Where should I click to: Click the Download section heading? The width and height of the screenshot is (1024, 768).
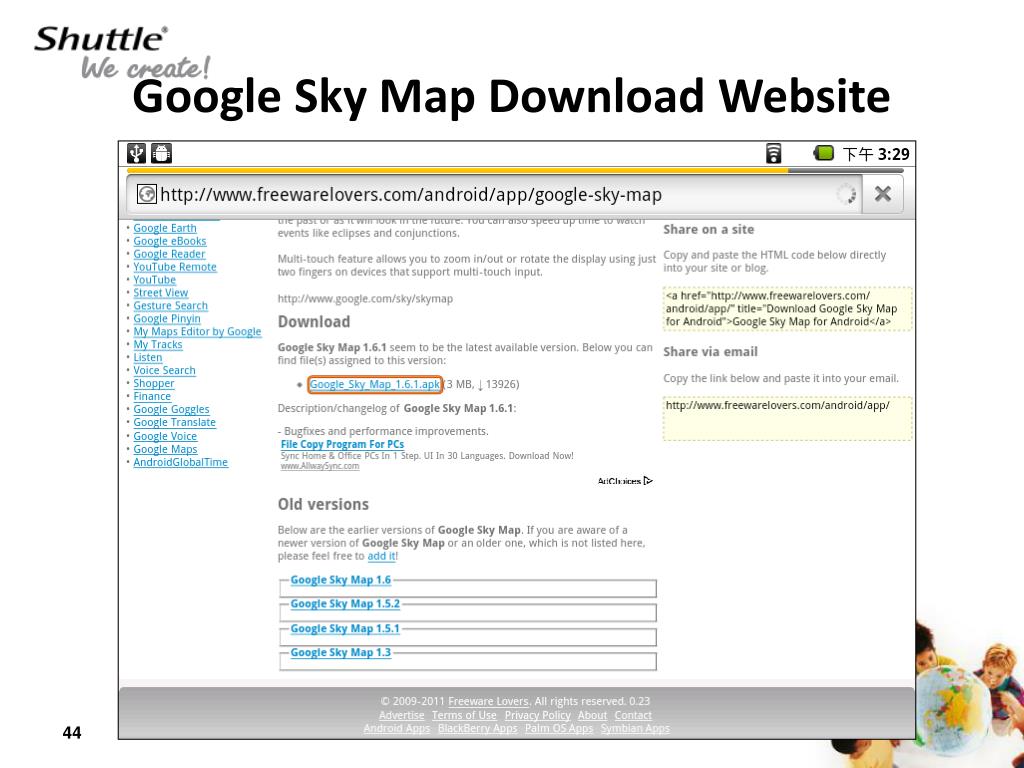[x=314, y=322]
